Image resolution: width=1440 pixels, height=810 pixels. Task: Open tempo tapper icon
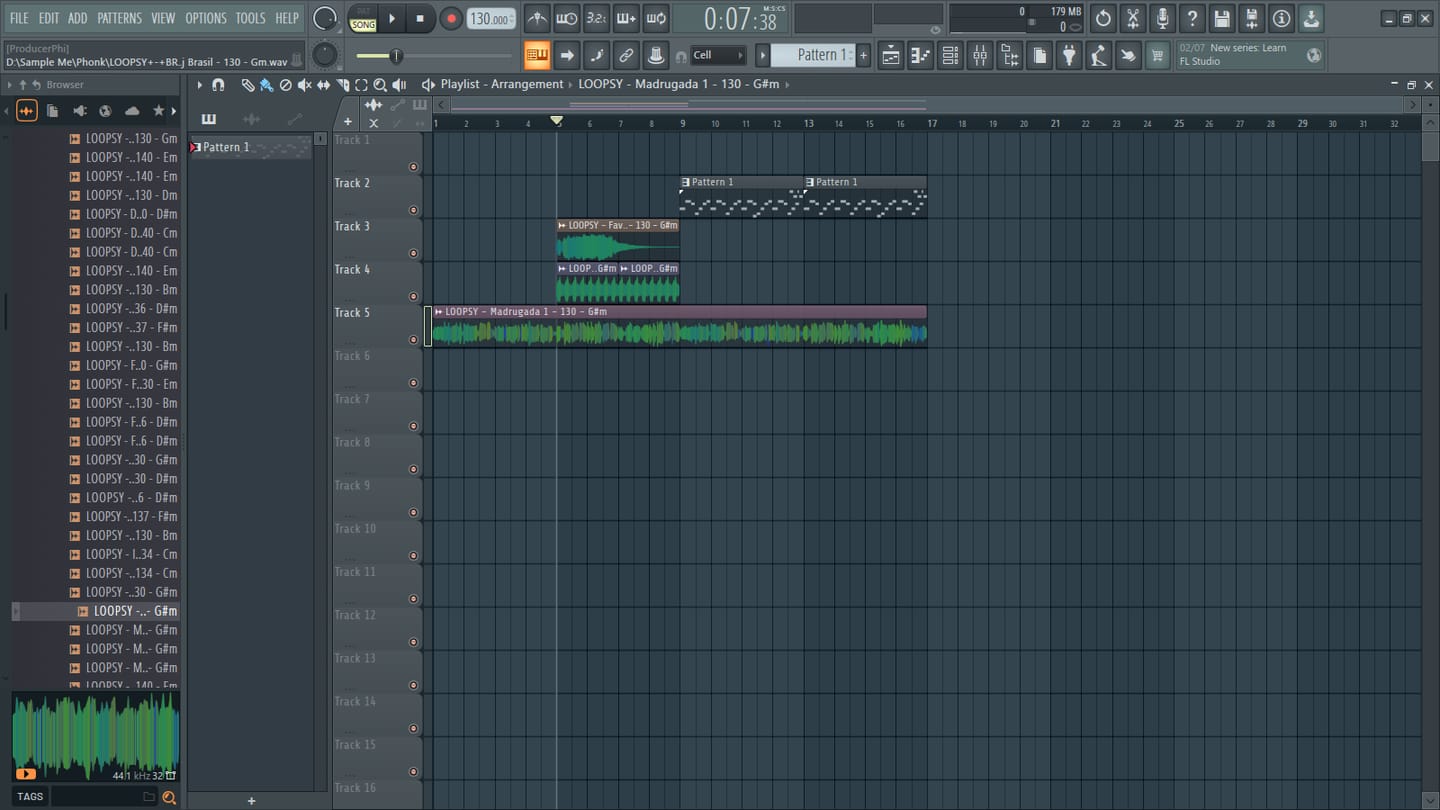1099,55
